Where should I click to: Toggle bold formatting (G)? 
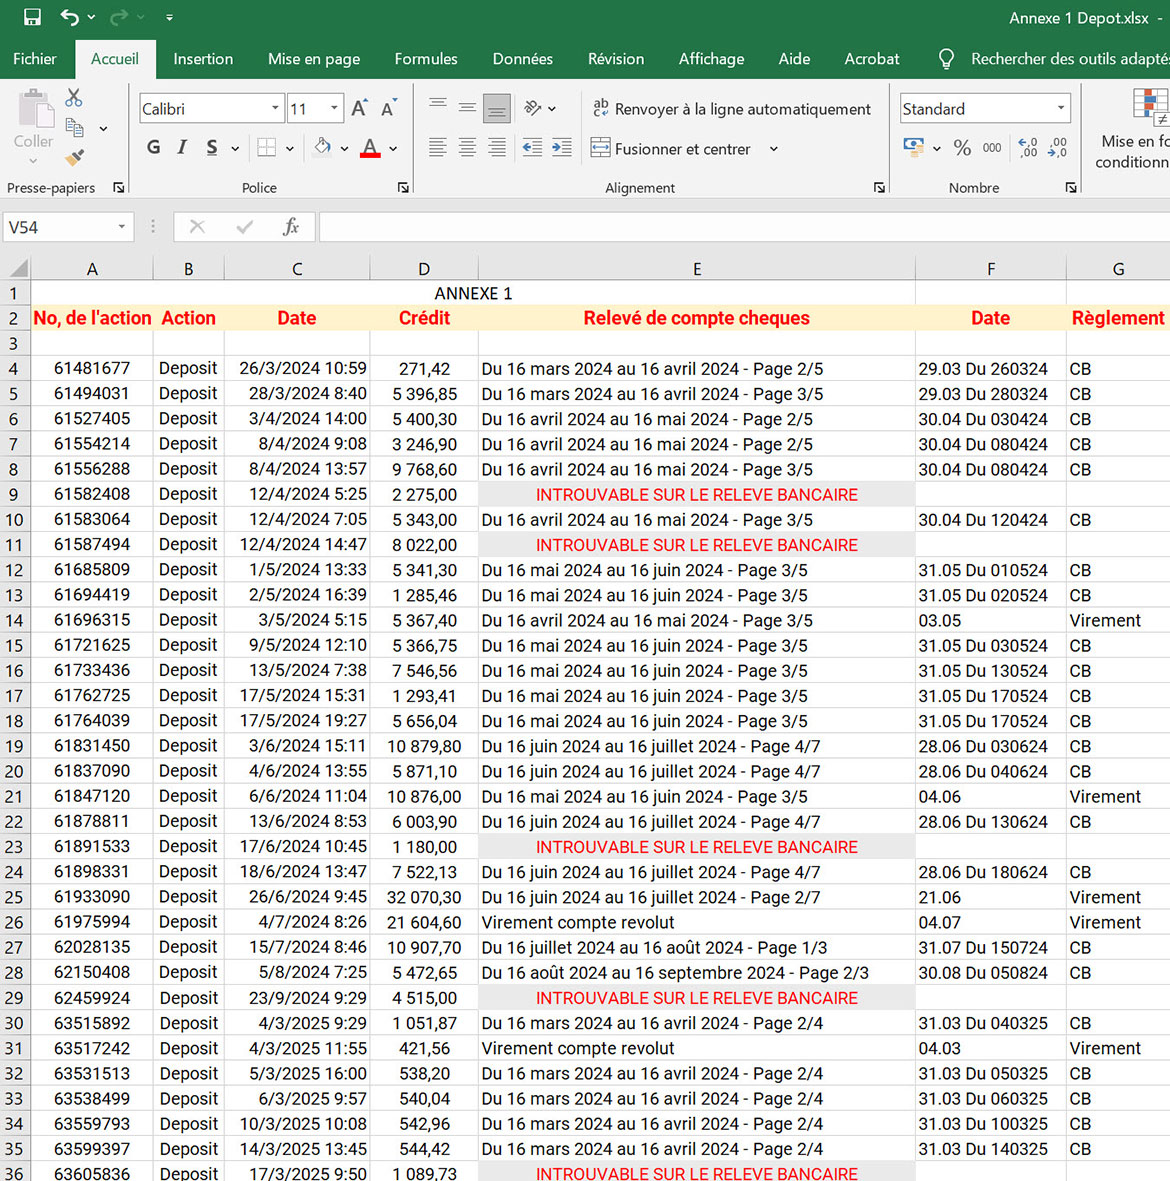coord(153,148)
